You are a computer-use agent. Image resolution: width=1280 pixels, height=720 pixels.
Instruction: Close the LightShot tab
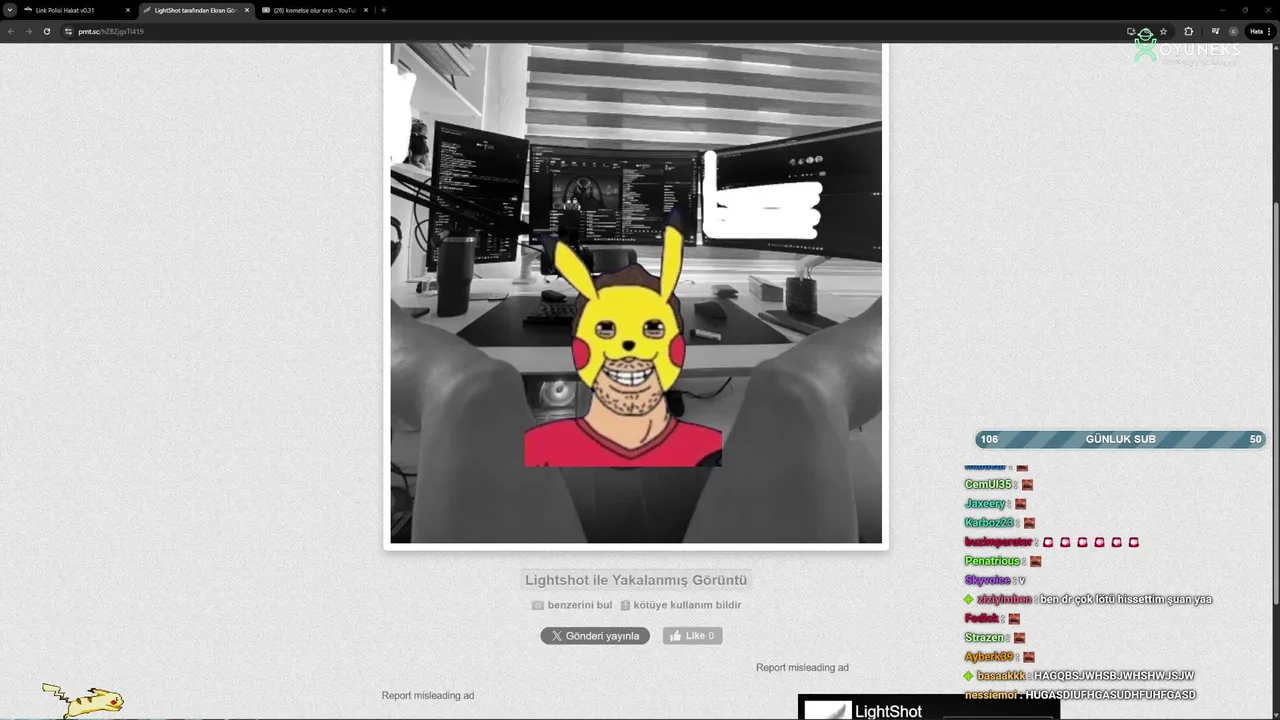pyautogui.click(x=247, y=10)
